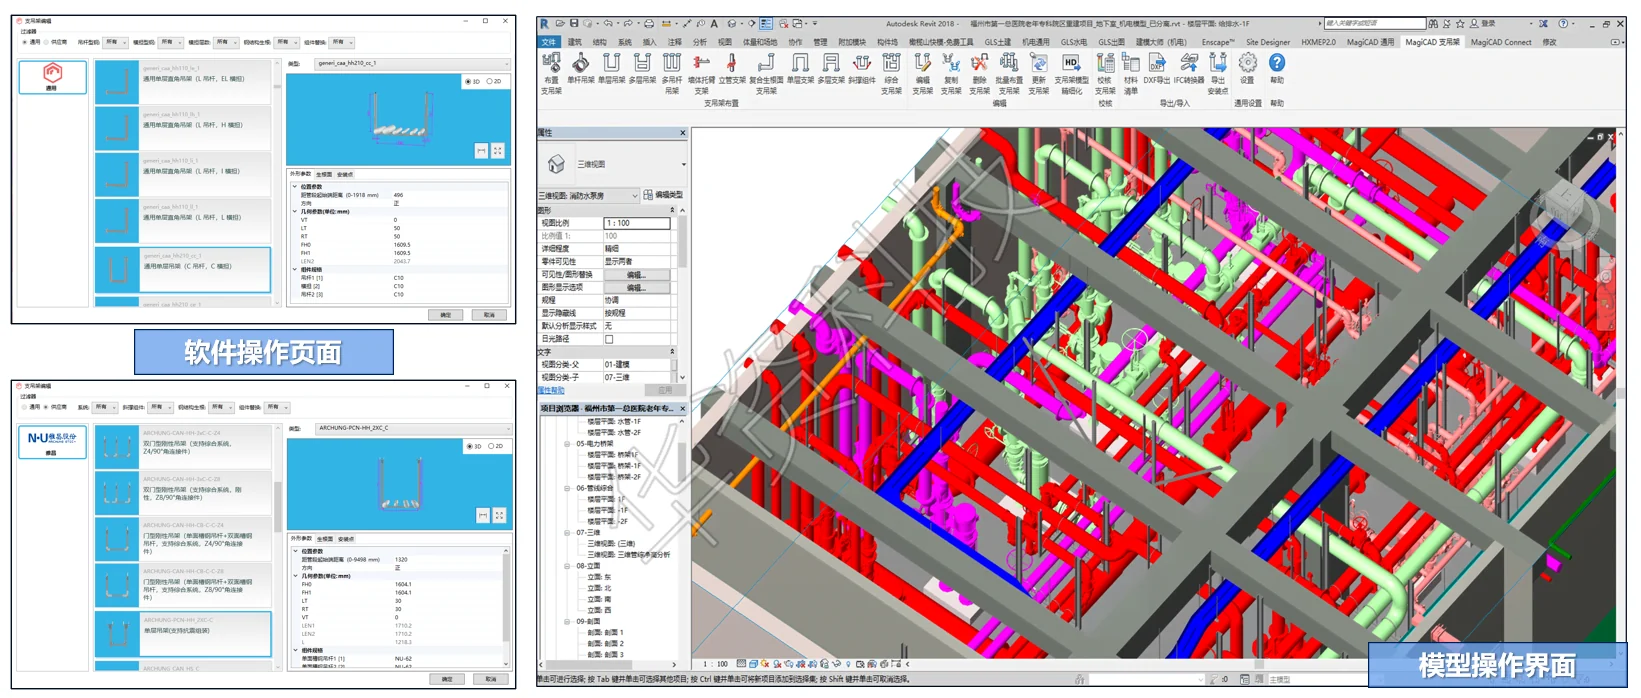Select the generi_caa_hh110_le_1 hanger thumbnail

(x=117, y=82)
